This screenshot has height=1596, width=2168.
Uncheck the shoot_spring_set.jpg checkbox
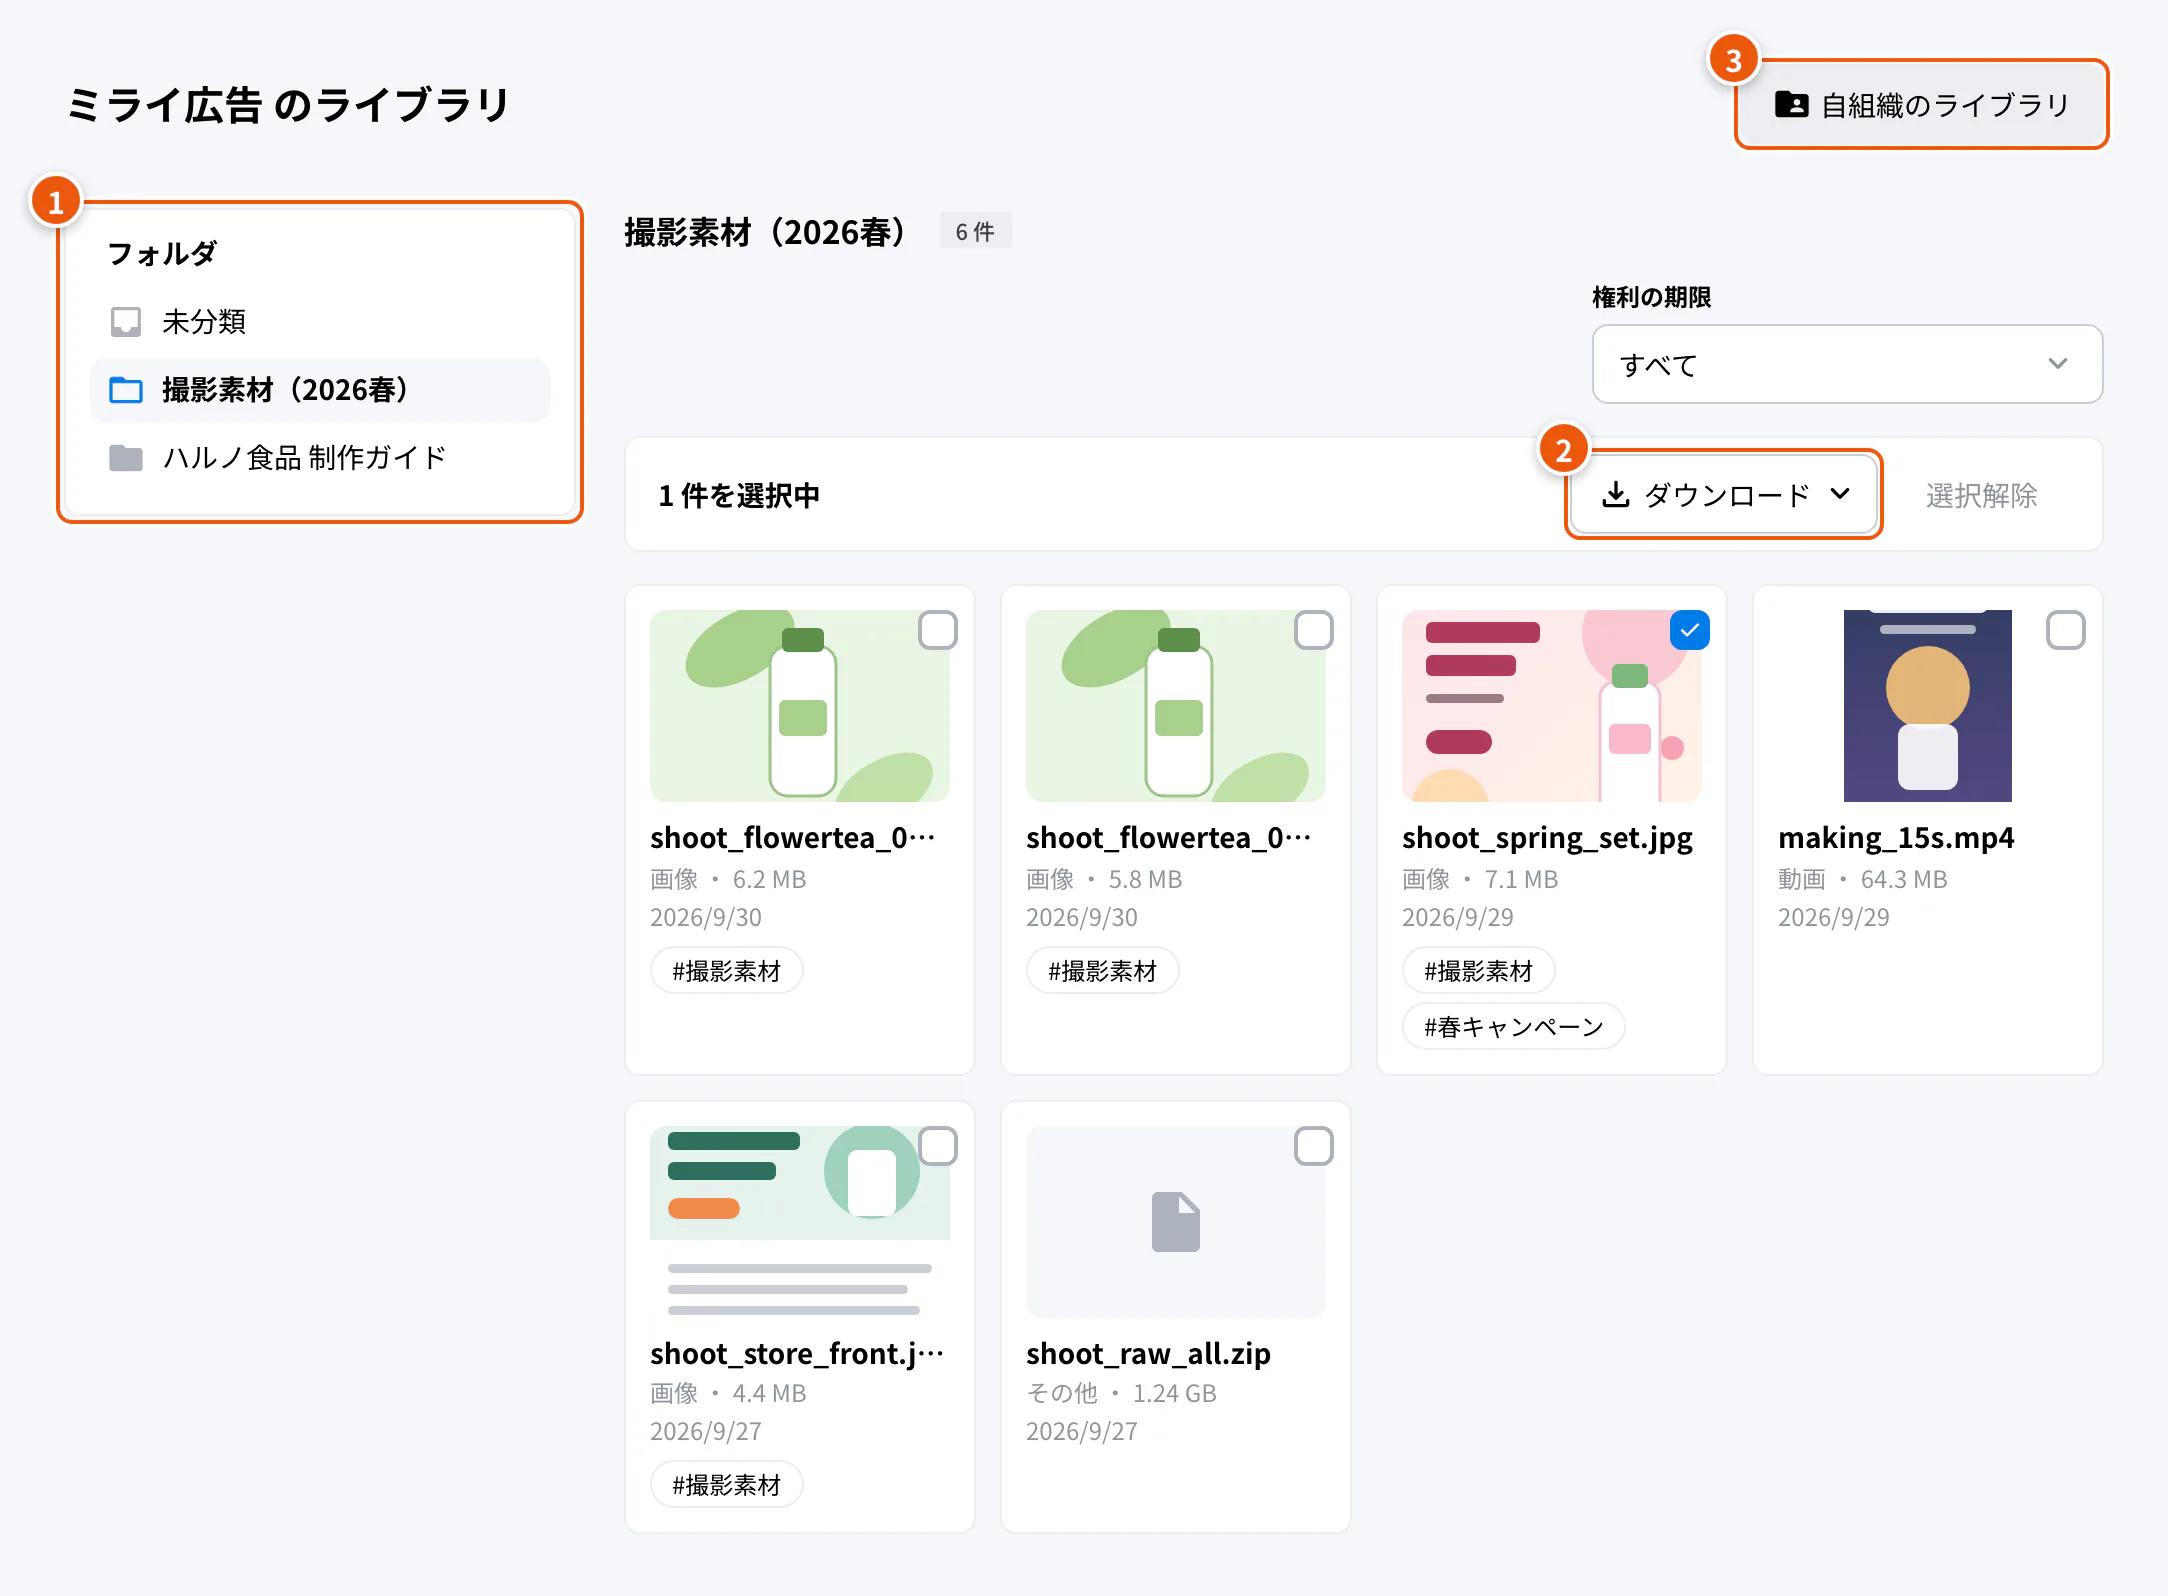point(1690,630)
